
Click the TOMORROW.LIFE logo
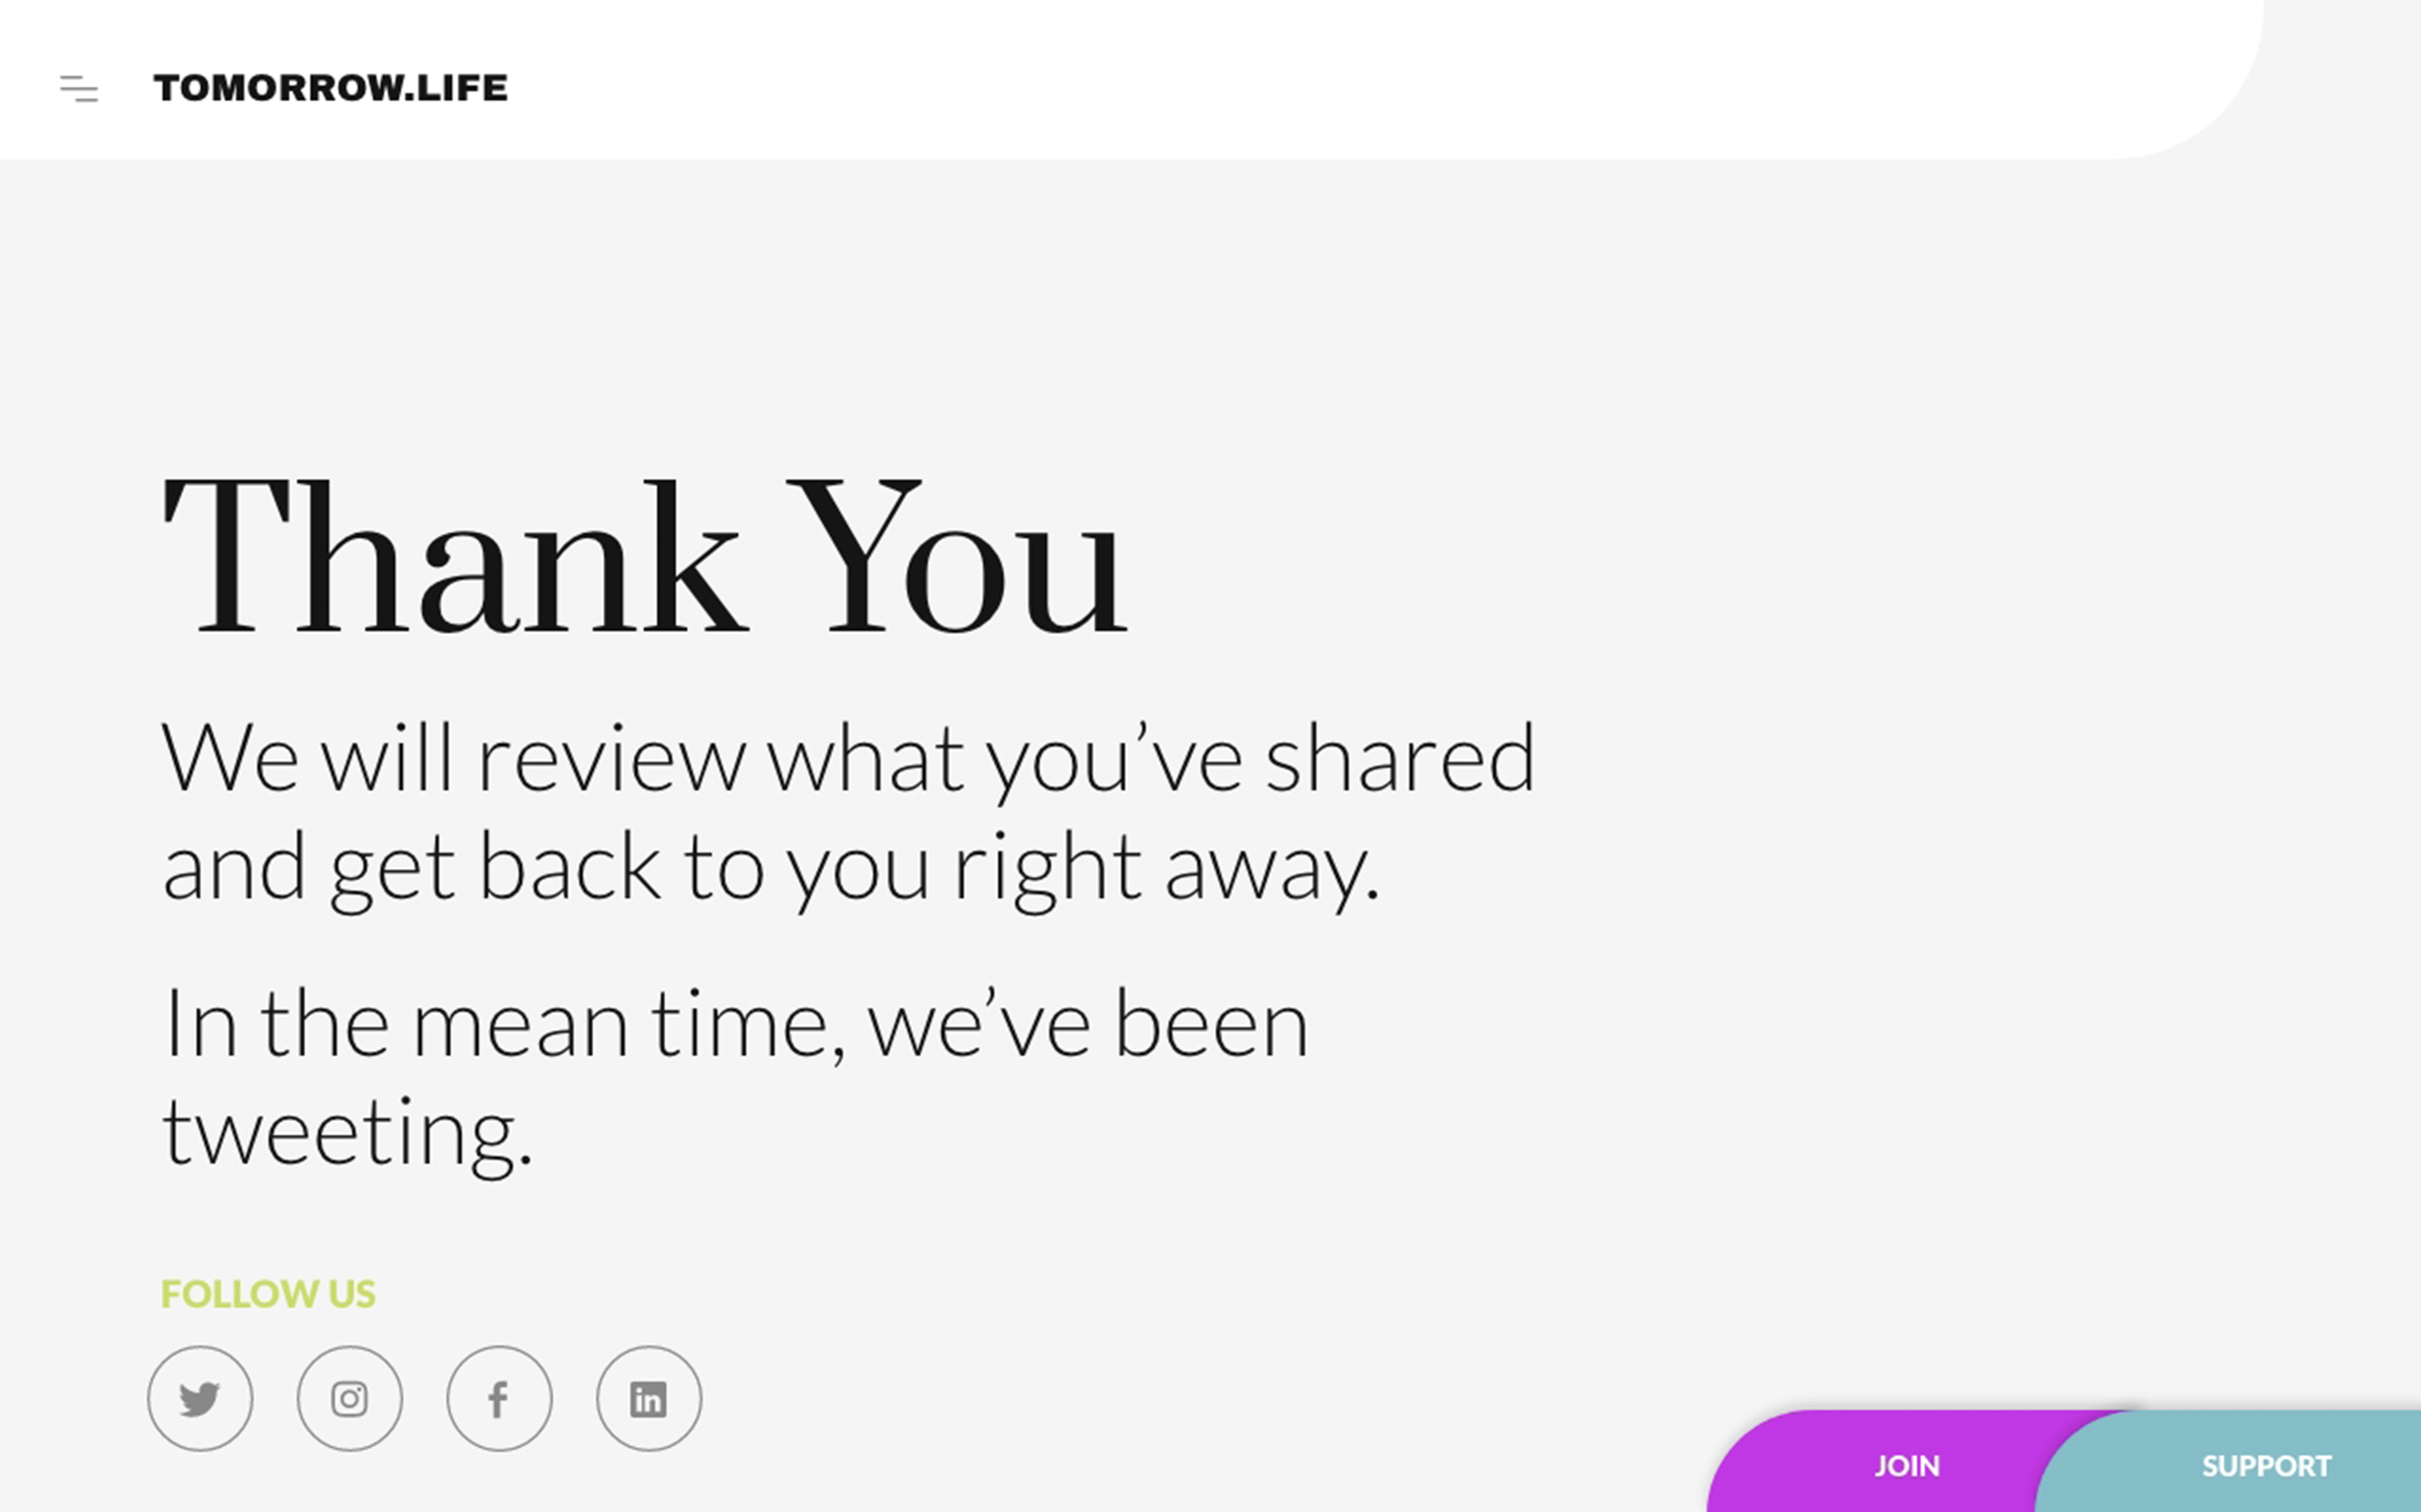tap(331, 88)
